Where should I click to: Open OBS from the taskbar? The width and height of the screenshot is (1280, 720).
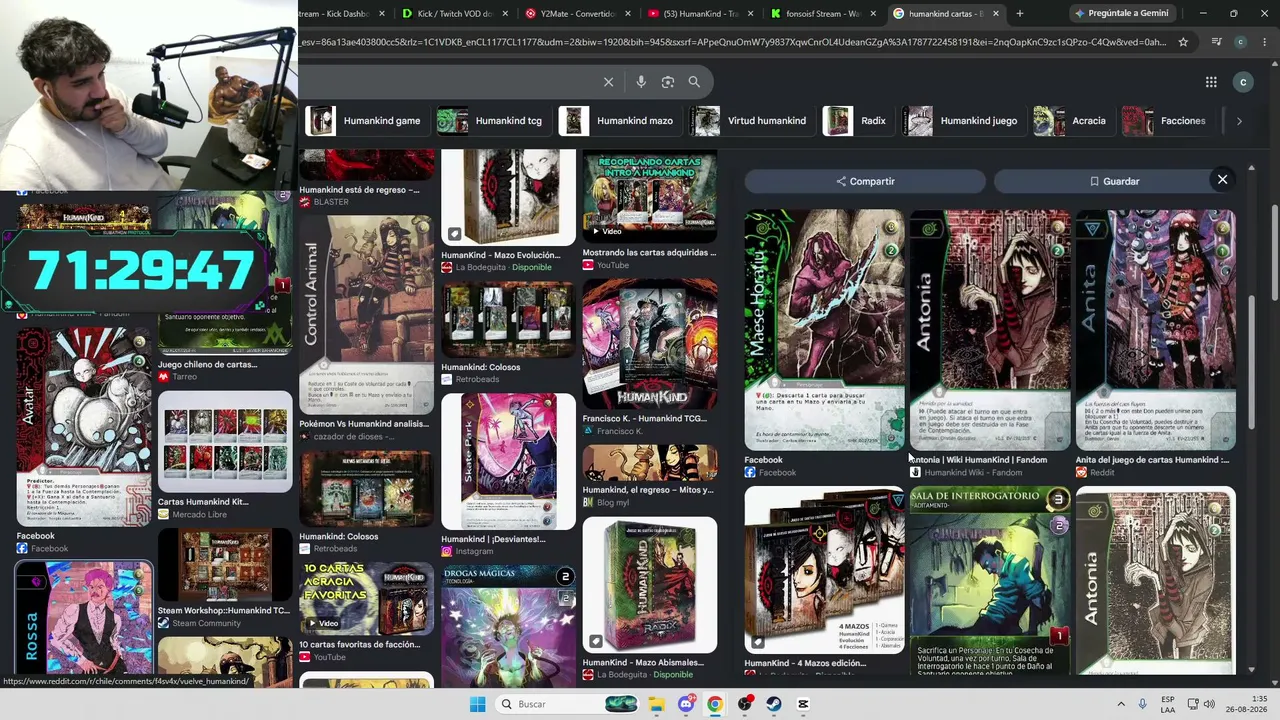pyautogui.click(x=744, y=704)
